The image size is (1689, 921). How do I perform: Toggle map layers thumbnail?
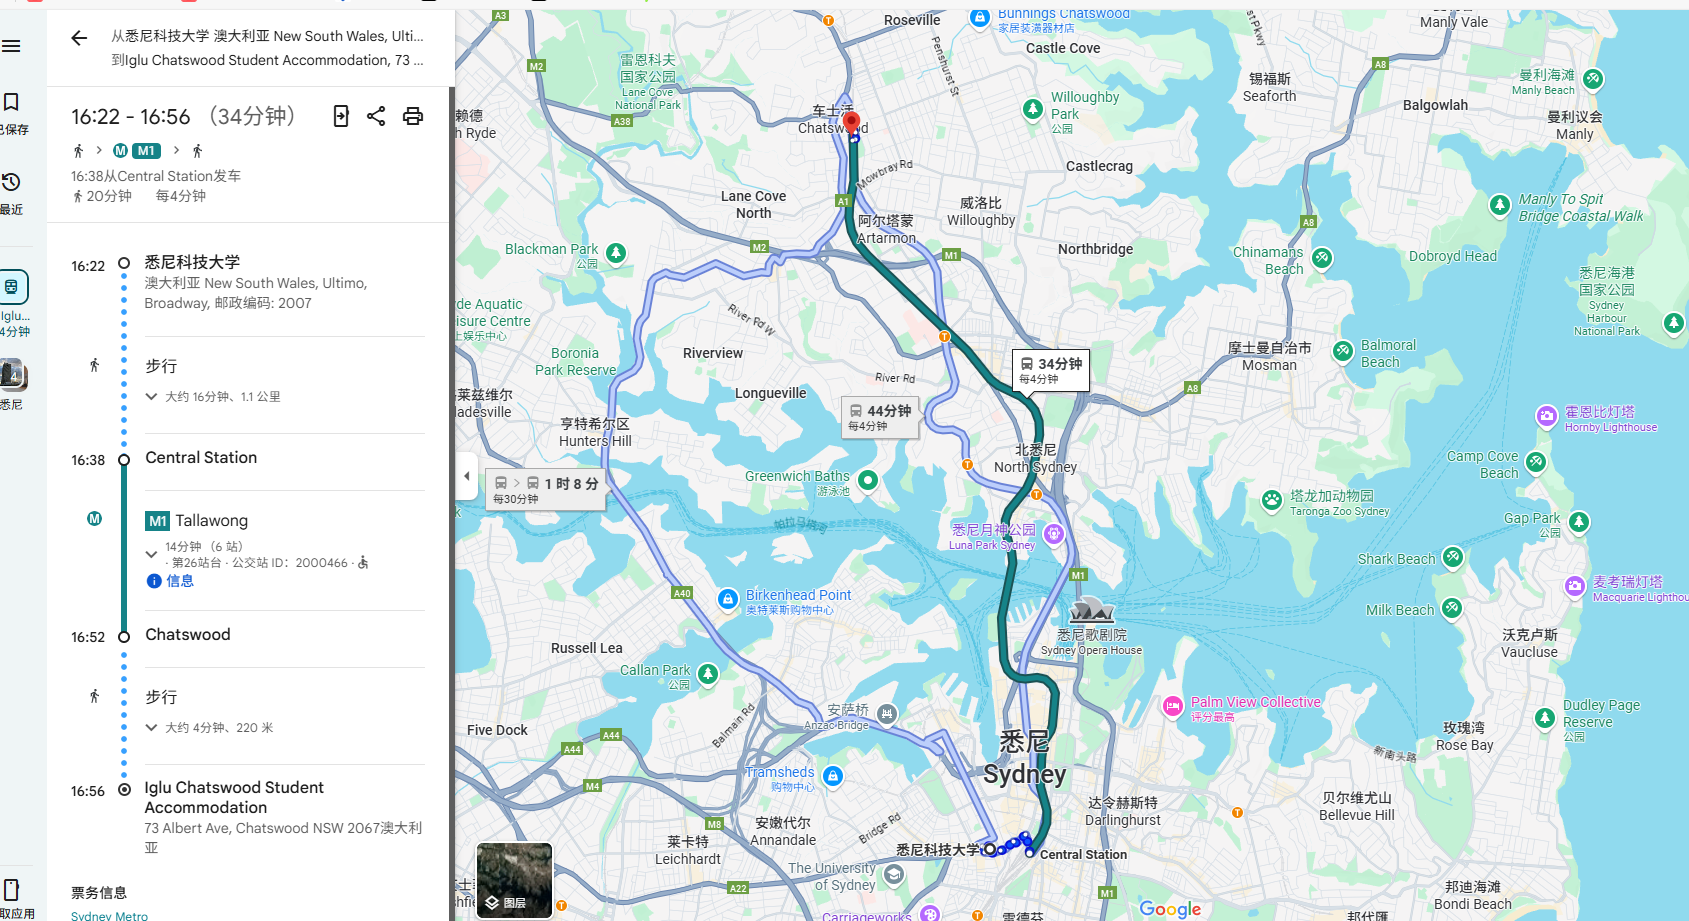coord(514,880)
